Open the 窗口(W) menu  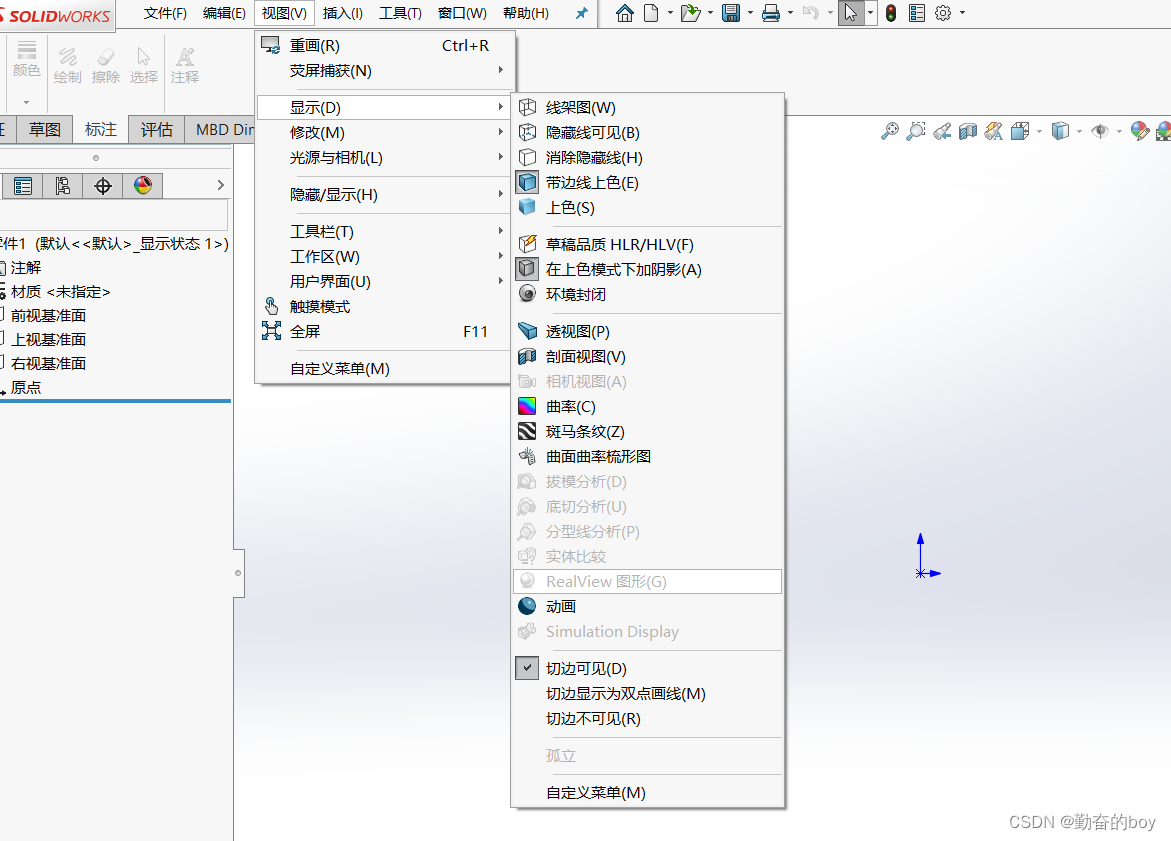pos(462,13)
